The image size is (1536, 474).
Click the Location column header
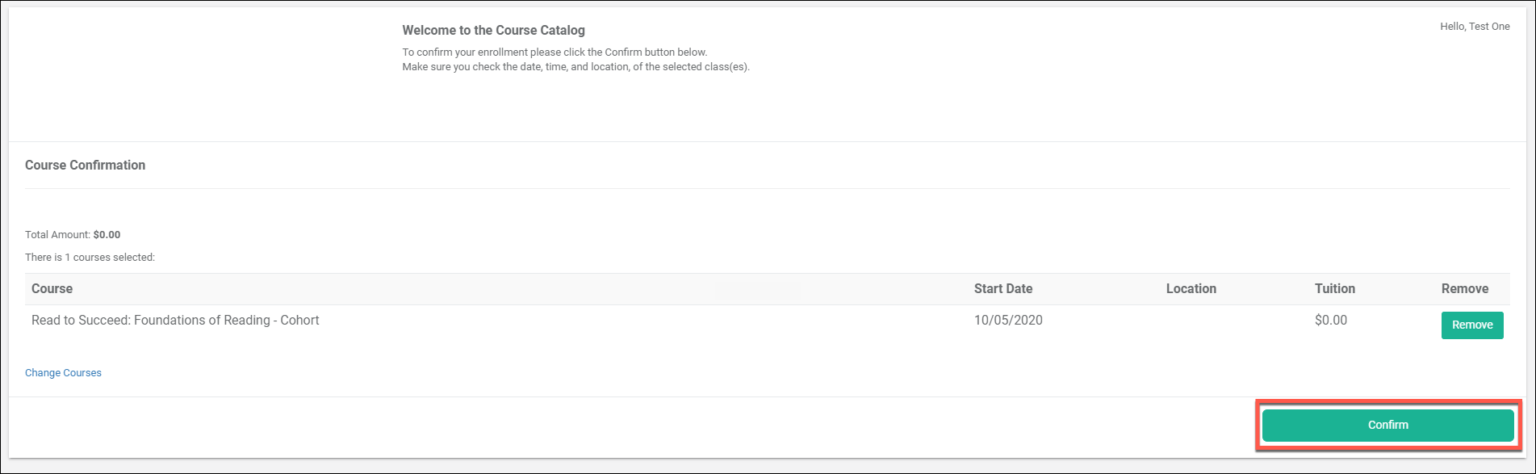[1191, 289]
